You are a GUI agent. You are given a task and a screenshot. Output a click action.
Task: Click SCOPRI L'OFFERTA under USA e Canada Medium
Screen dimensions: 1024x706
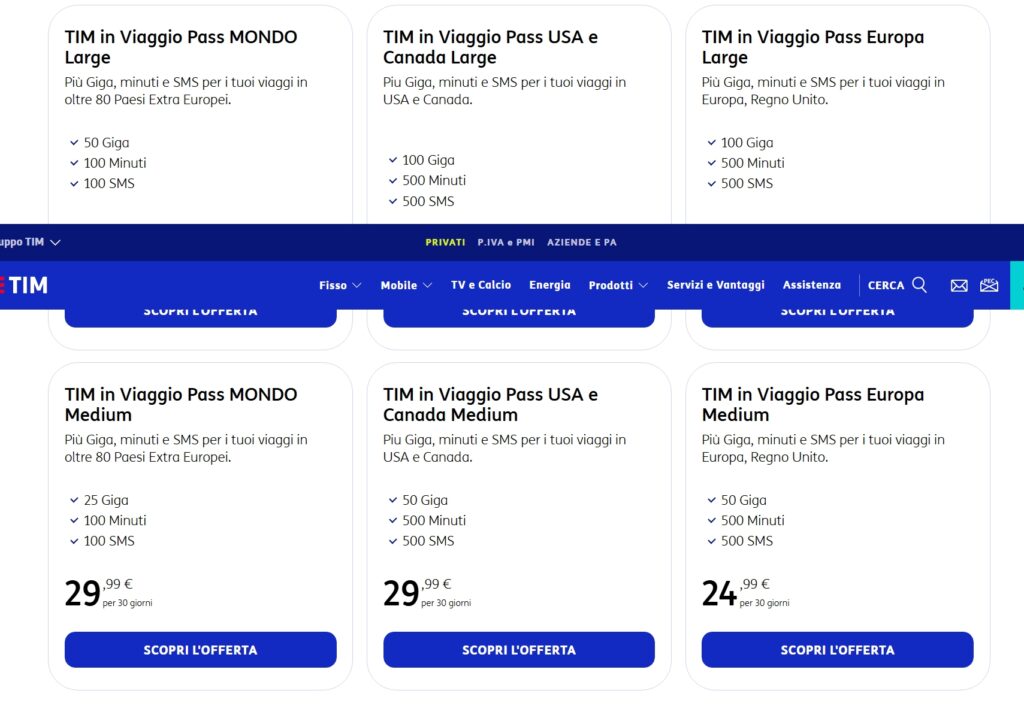pyautogui.click(x=518, y=649)
